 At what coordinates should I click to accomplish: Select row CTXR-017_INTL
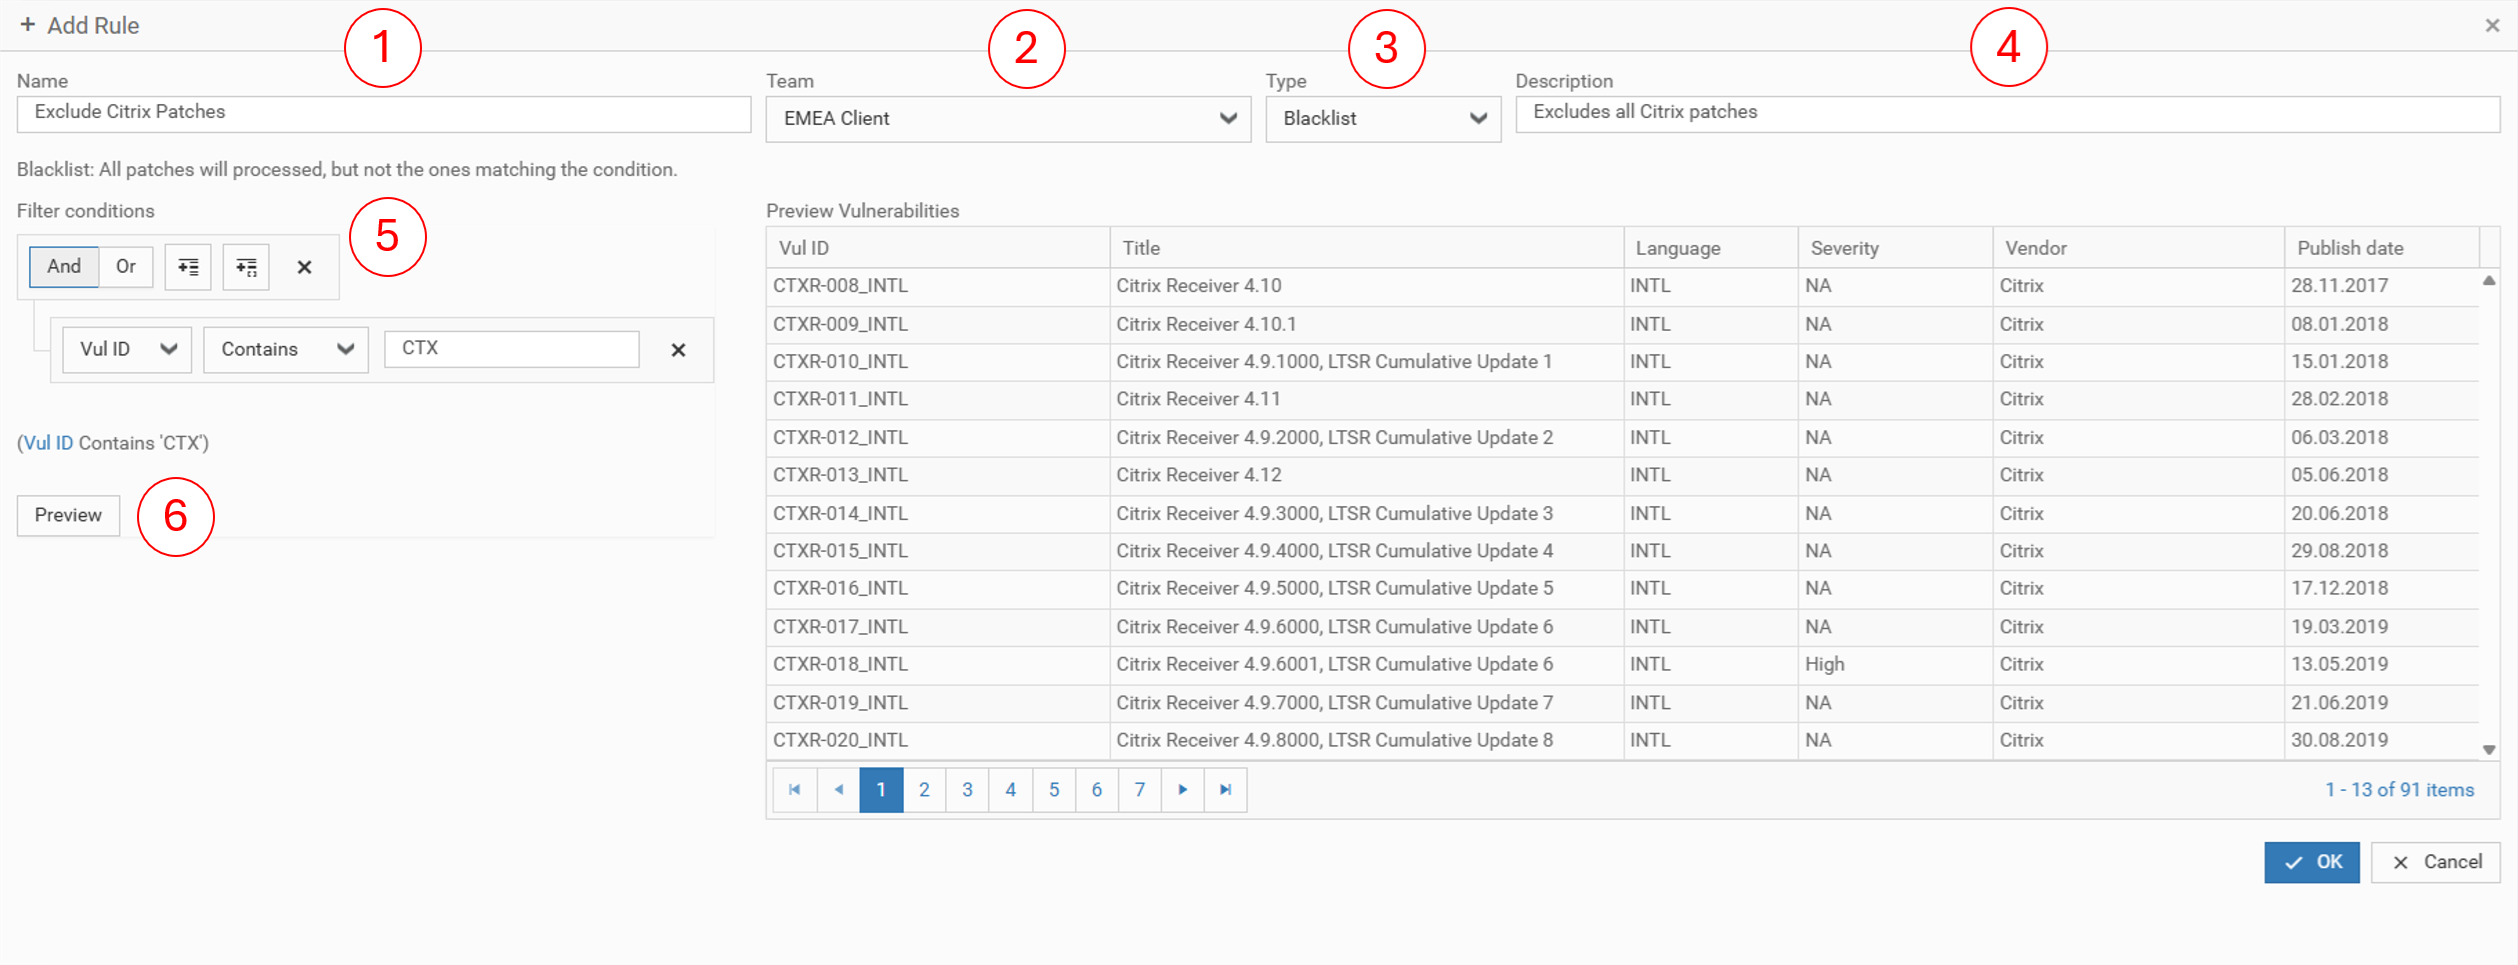pyautogui.click(x=1622, y=627)
